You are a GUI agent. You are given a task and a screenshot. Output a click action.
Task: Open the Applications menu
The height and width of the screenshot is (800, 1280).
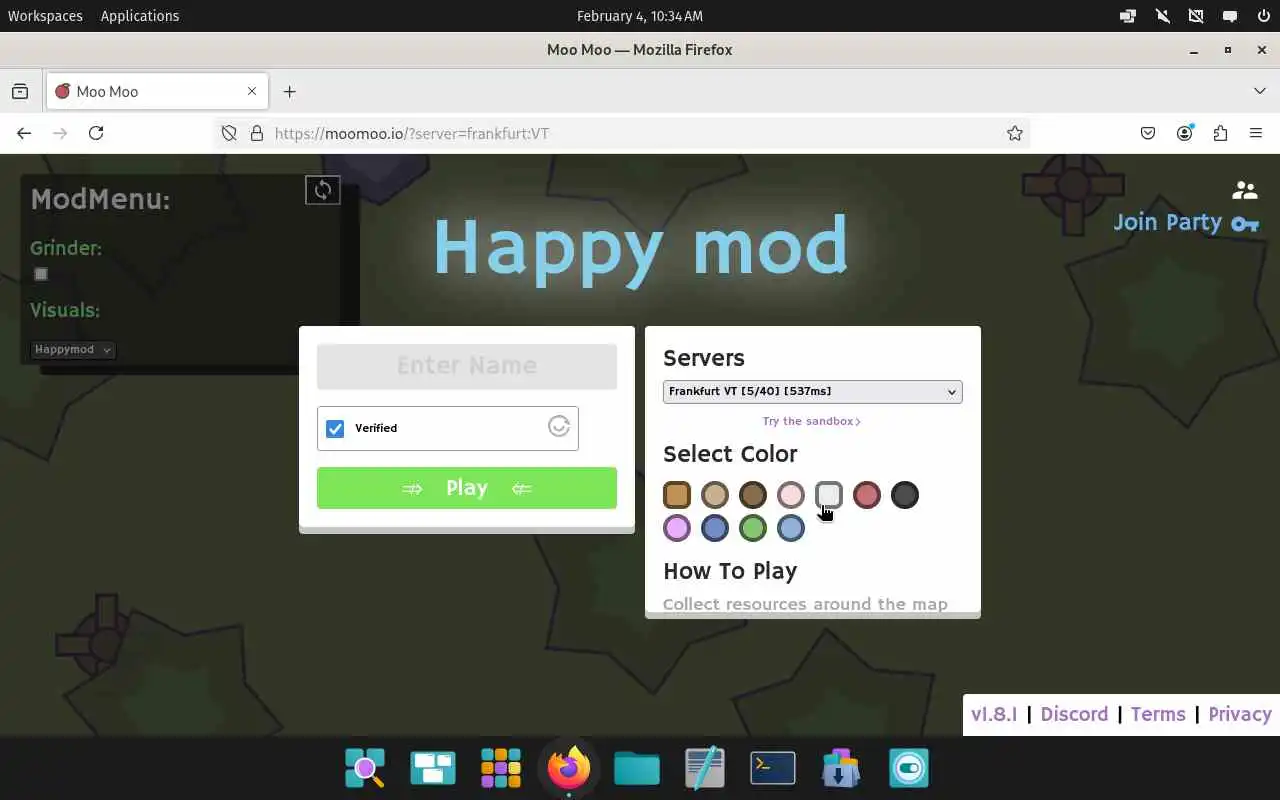click(x=140, y=16)
